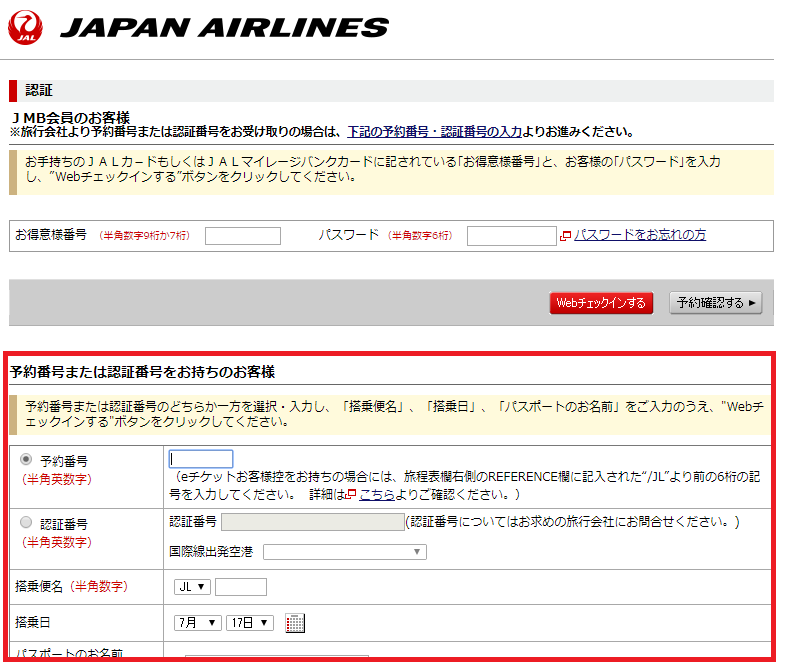This screenshot has width=790, height=662.
Task: Open the 17日 day dropdown
Action: 250,623
